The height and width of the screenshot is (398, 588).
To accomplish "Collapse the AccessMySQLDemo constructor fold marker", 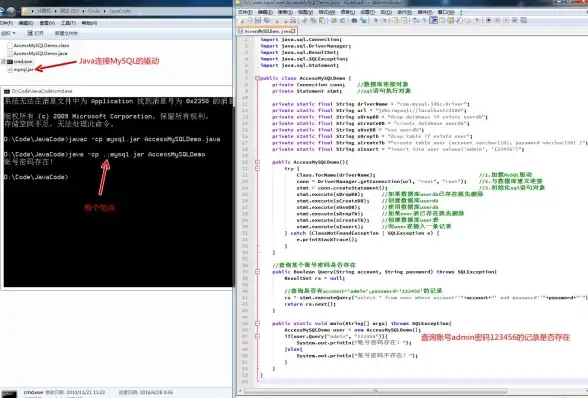I will tap(257, 162).
